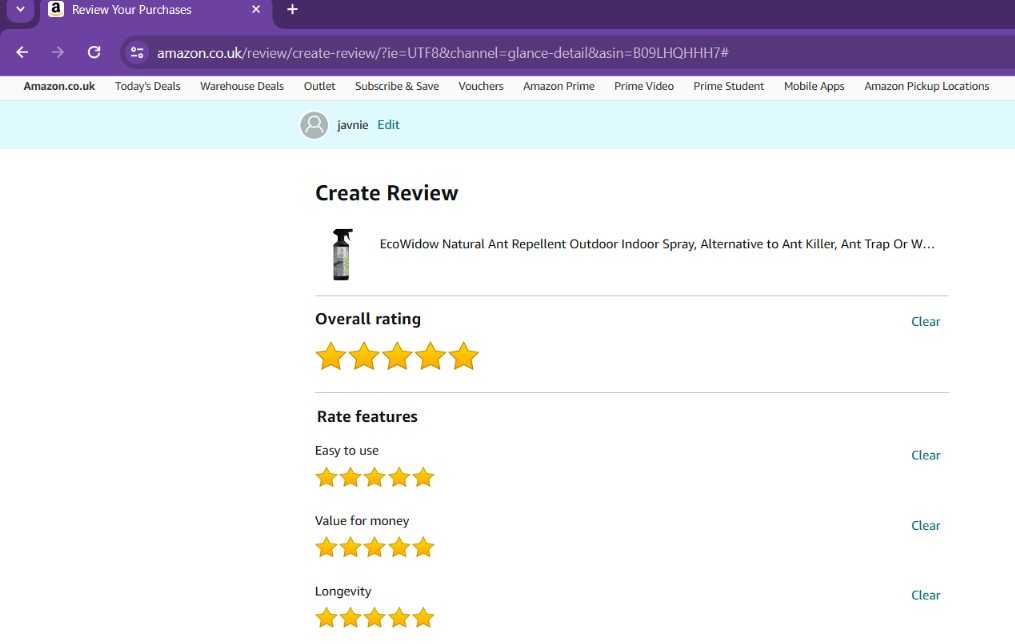Click the Create Review heading

(x=386, y=193)
